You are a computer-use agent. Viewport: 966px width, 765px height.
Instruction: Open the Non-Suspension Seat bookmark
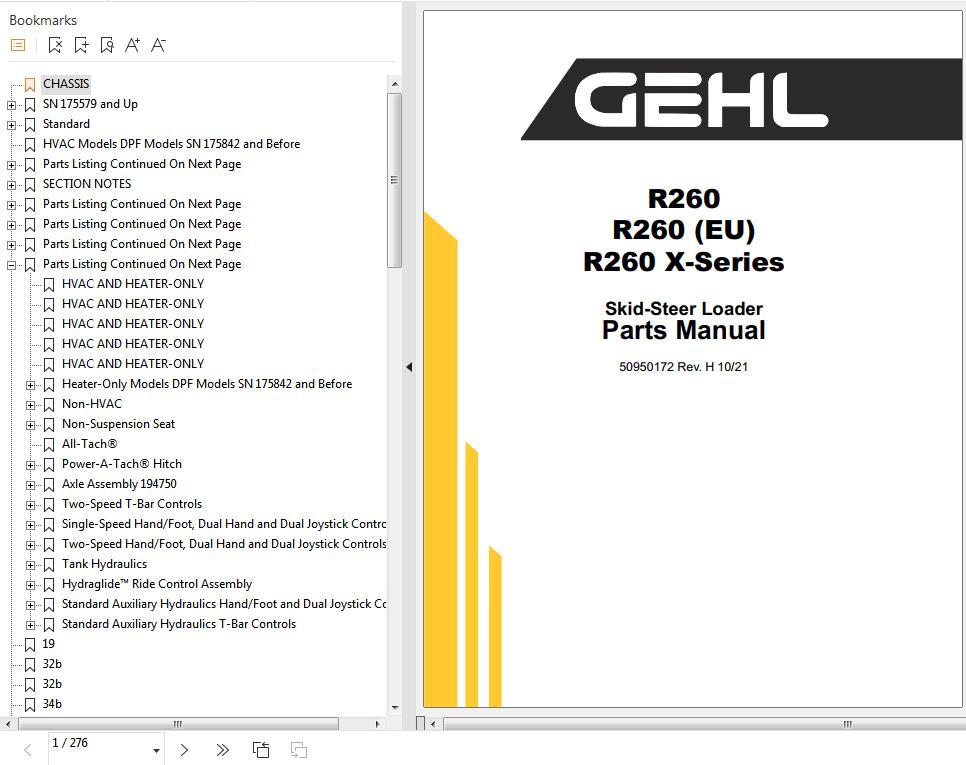(x=118, y=424)
